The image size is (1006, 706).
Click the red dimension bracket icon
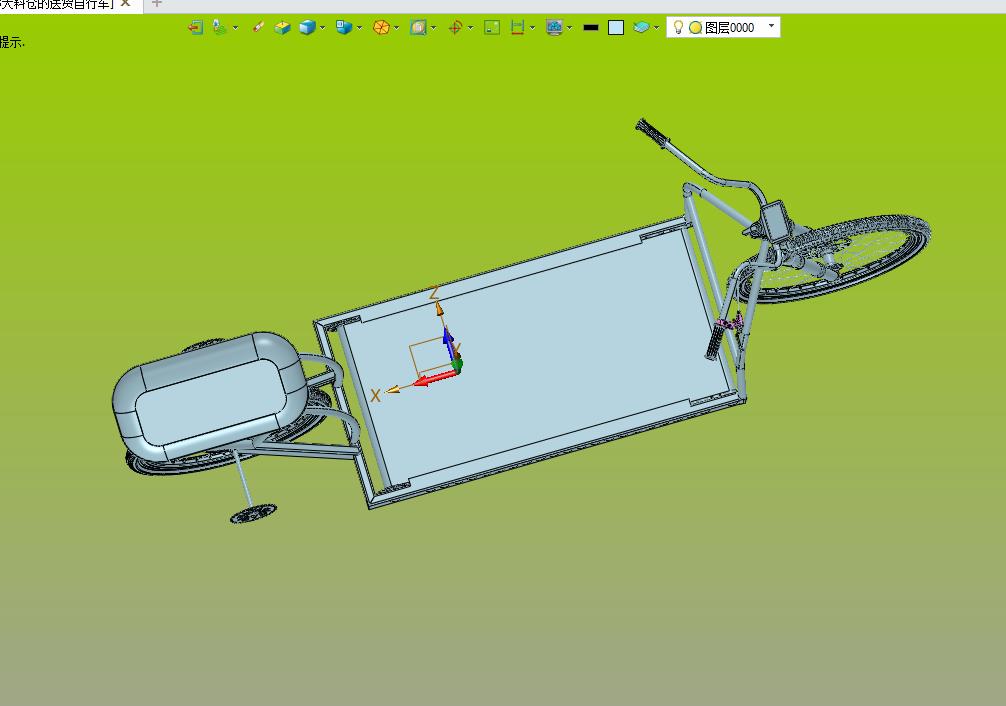(517, 28)
